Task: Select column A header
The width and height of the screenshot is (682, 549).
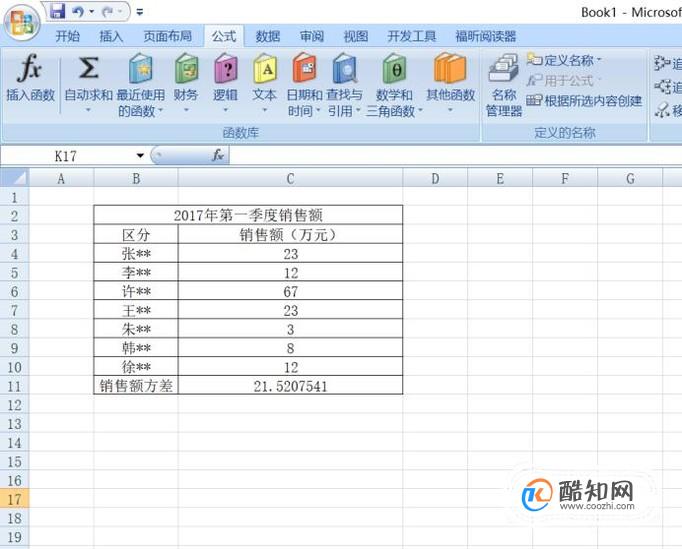Action: point(61,178)
